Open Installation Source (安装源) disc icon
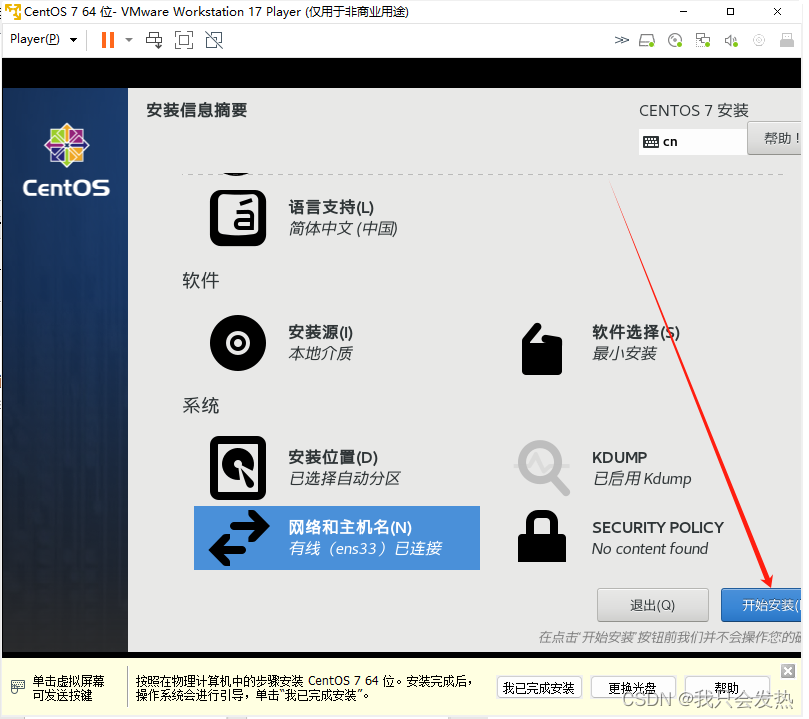Screen dimensions: 809x719 click(238, 343)
